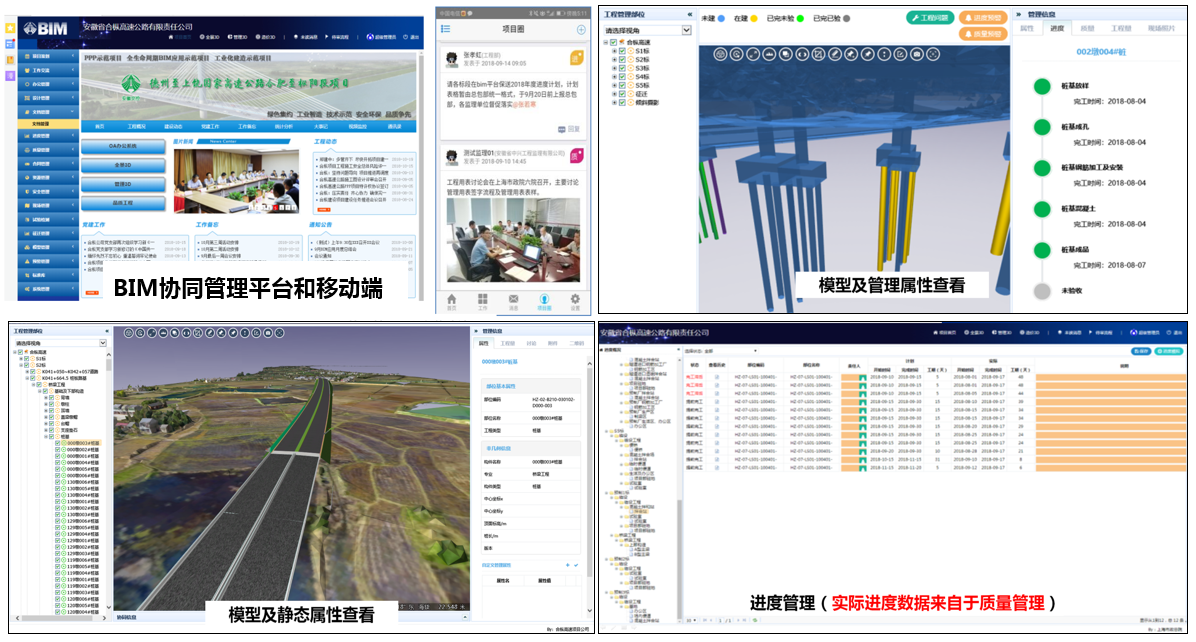1196x642 pixels.
Task: Open 党建工作 tab in BIM portal blue navigation bar
Action: coord(210,127)
